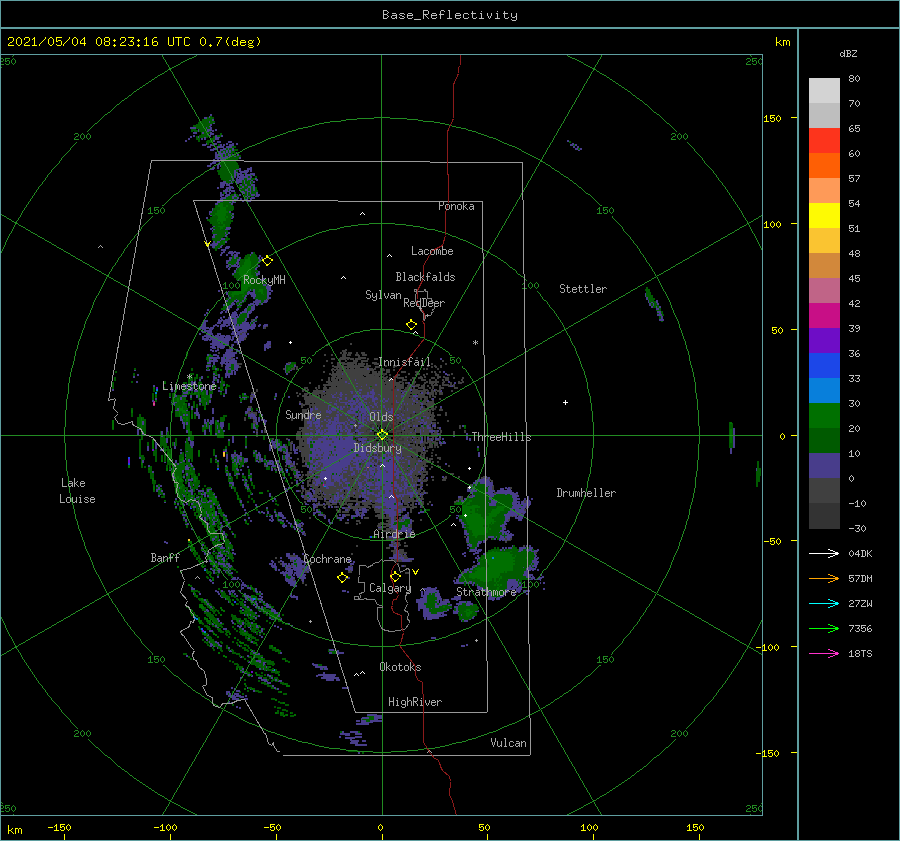The image size is (900, 841).
Task: Select the -30 dBZ dark gray swatch
Action: [824, 516]
